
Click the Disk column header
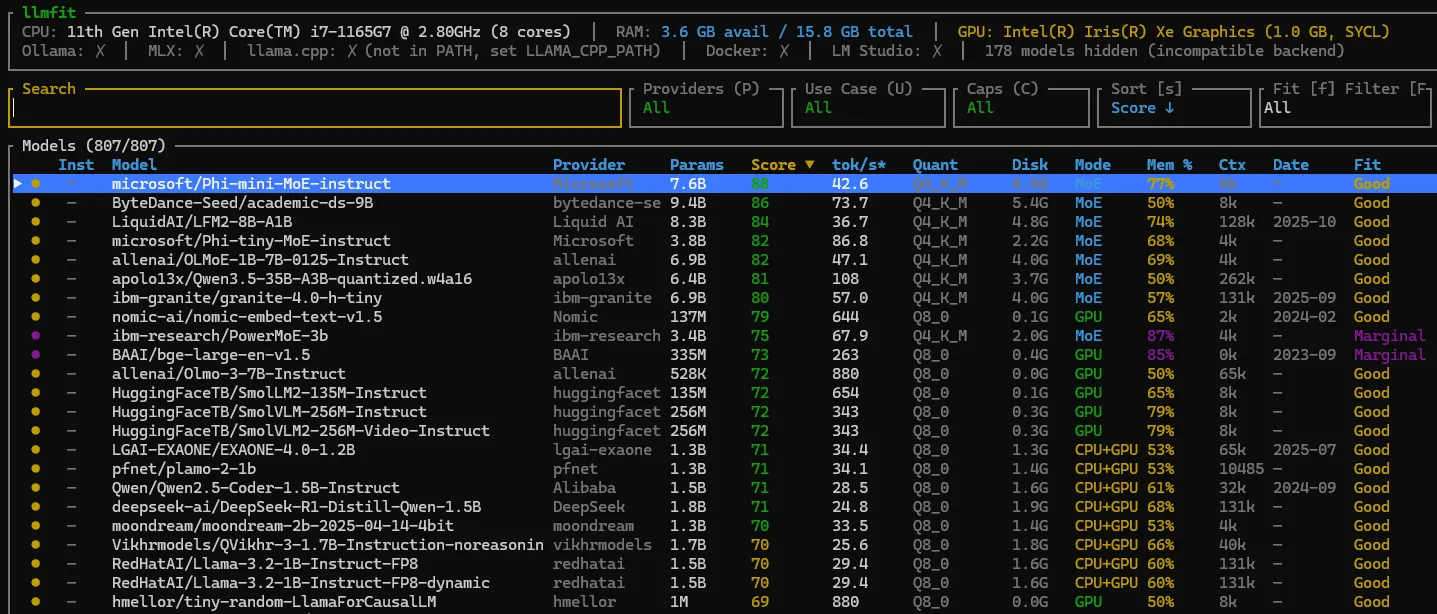point(1030,165)
